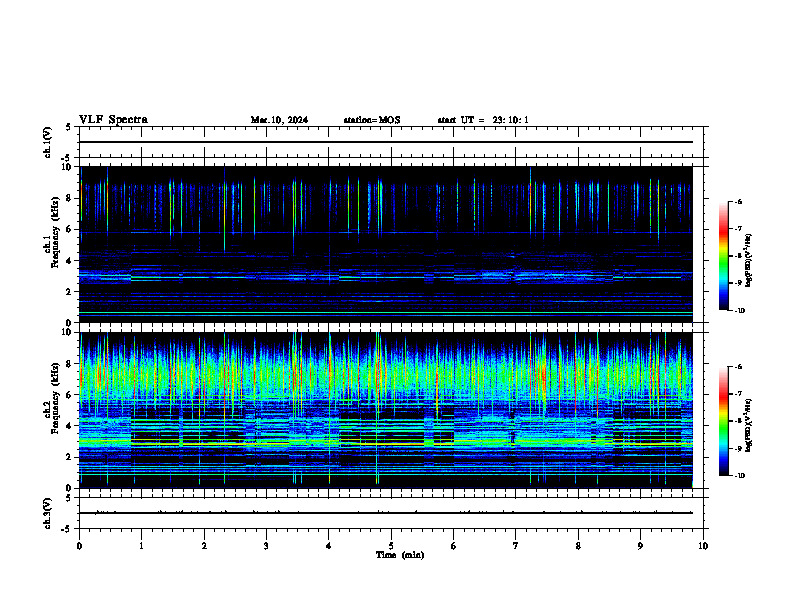Click the "-6" label on ch.1 color scale

(x=738, y=202)
